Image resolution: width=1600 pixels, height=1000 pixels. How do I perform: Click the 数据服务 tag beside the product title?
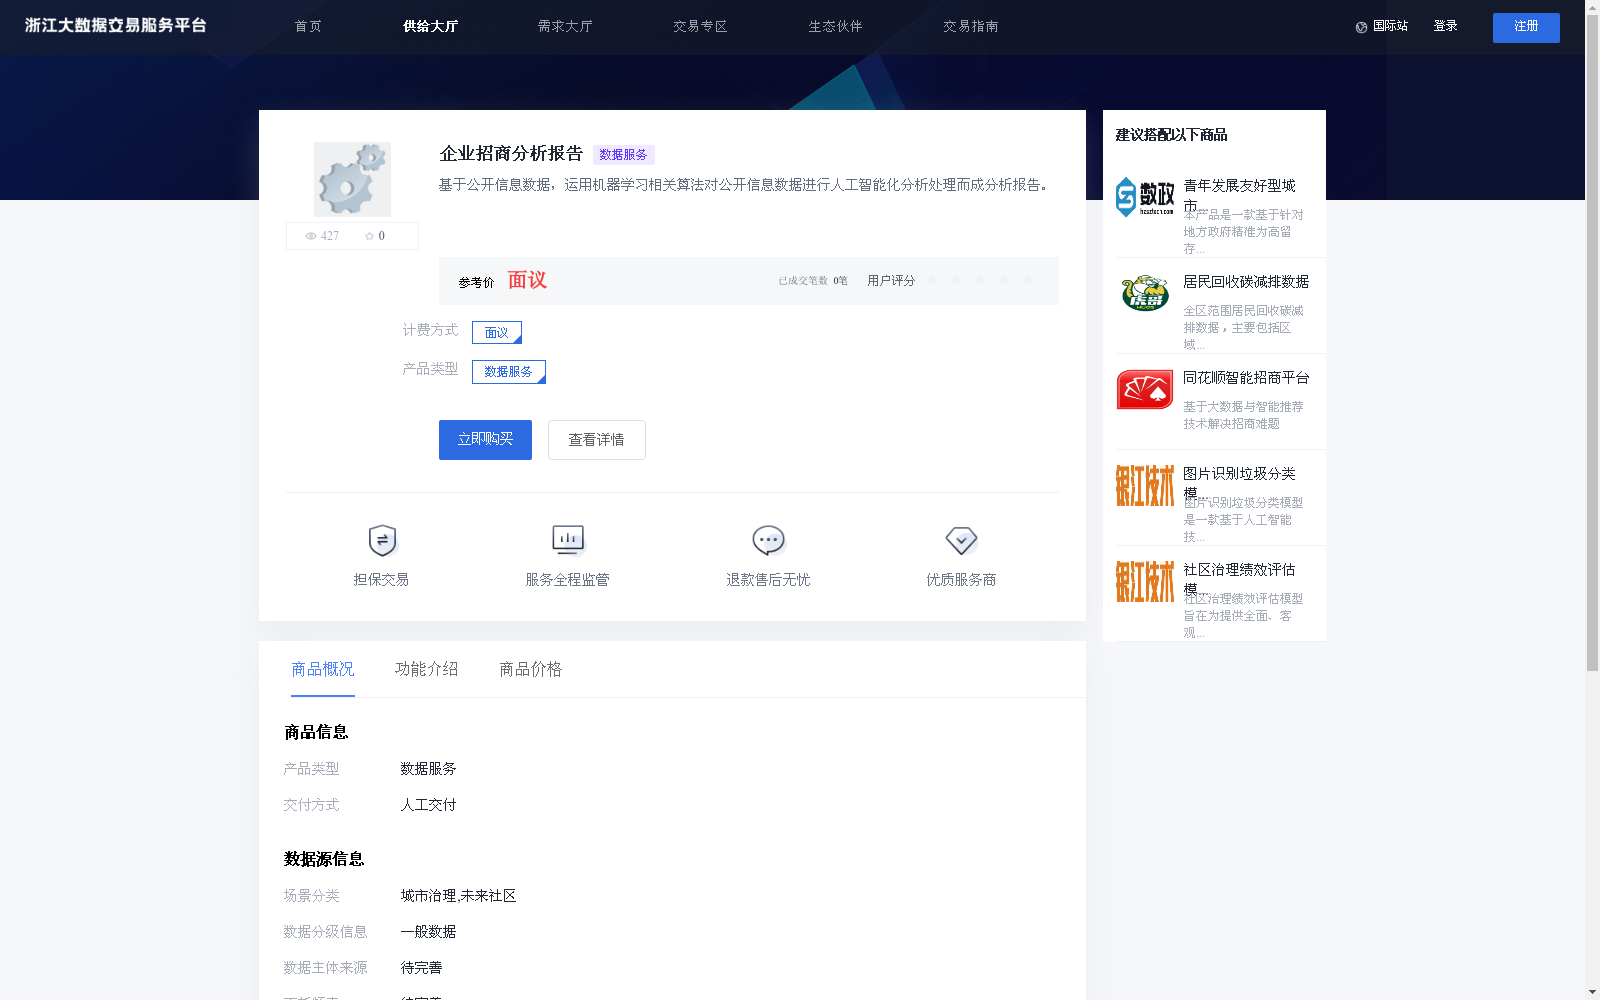click(624, 155)
